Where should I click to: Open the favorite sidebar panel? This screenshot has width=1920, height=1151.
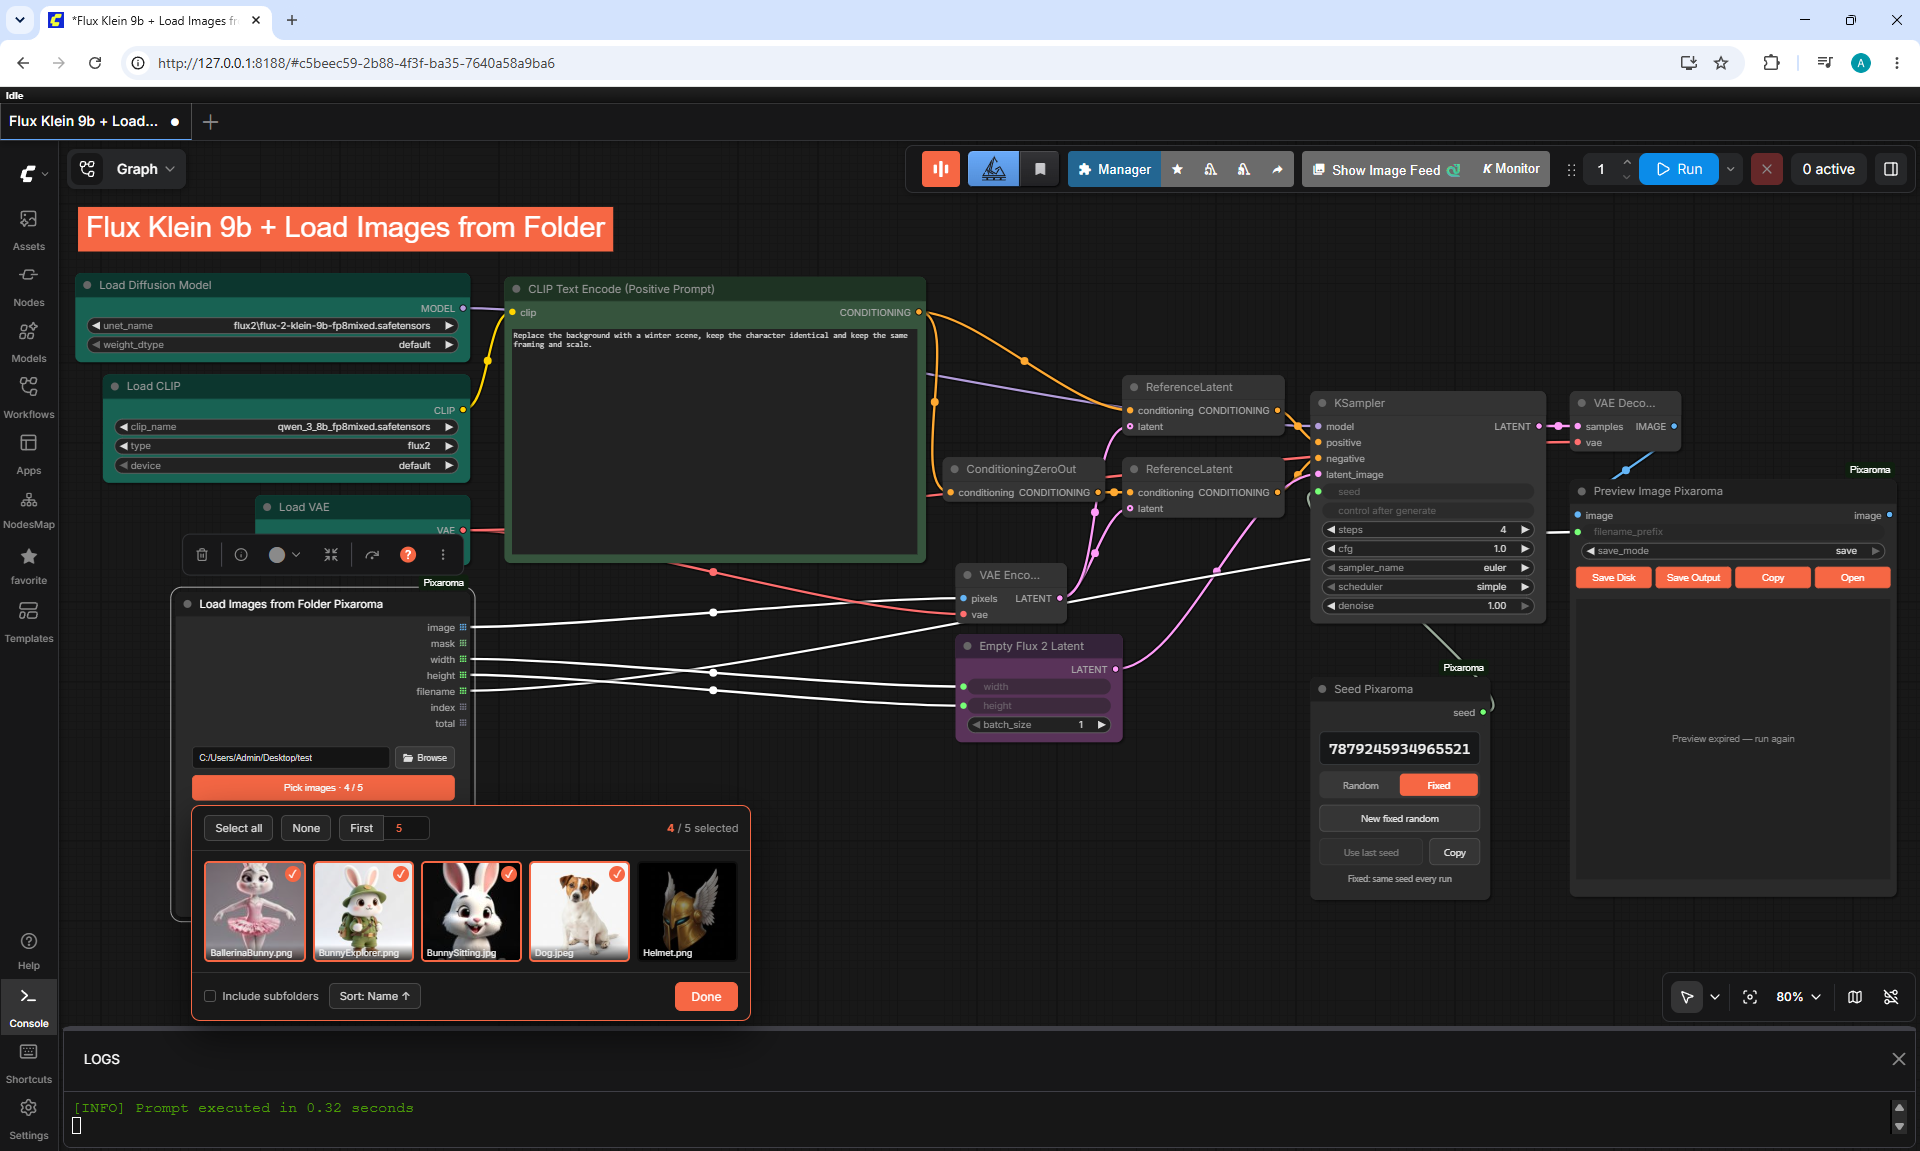[29, 565]
